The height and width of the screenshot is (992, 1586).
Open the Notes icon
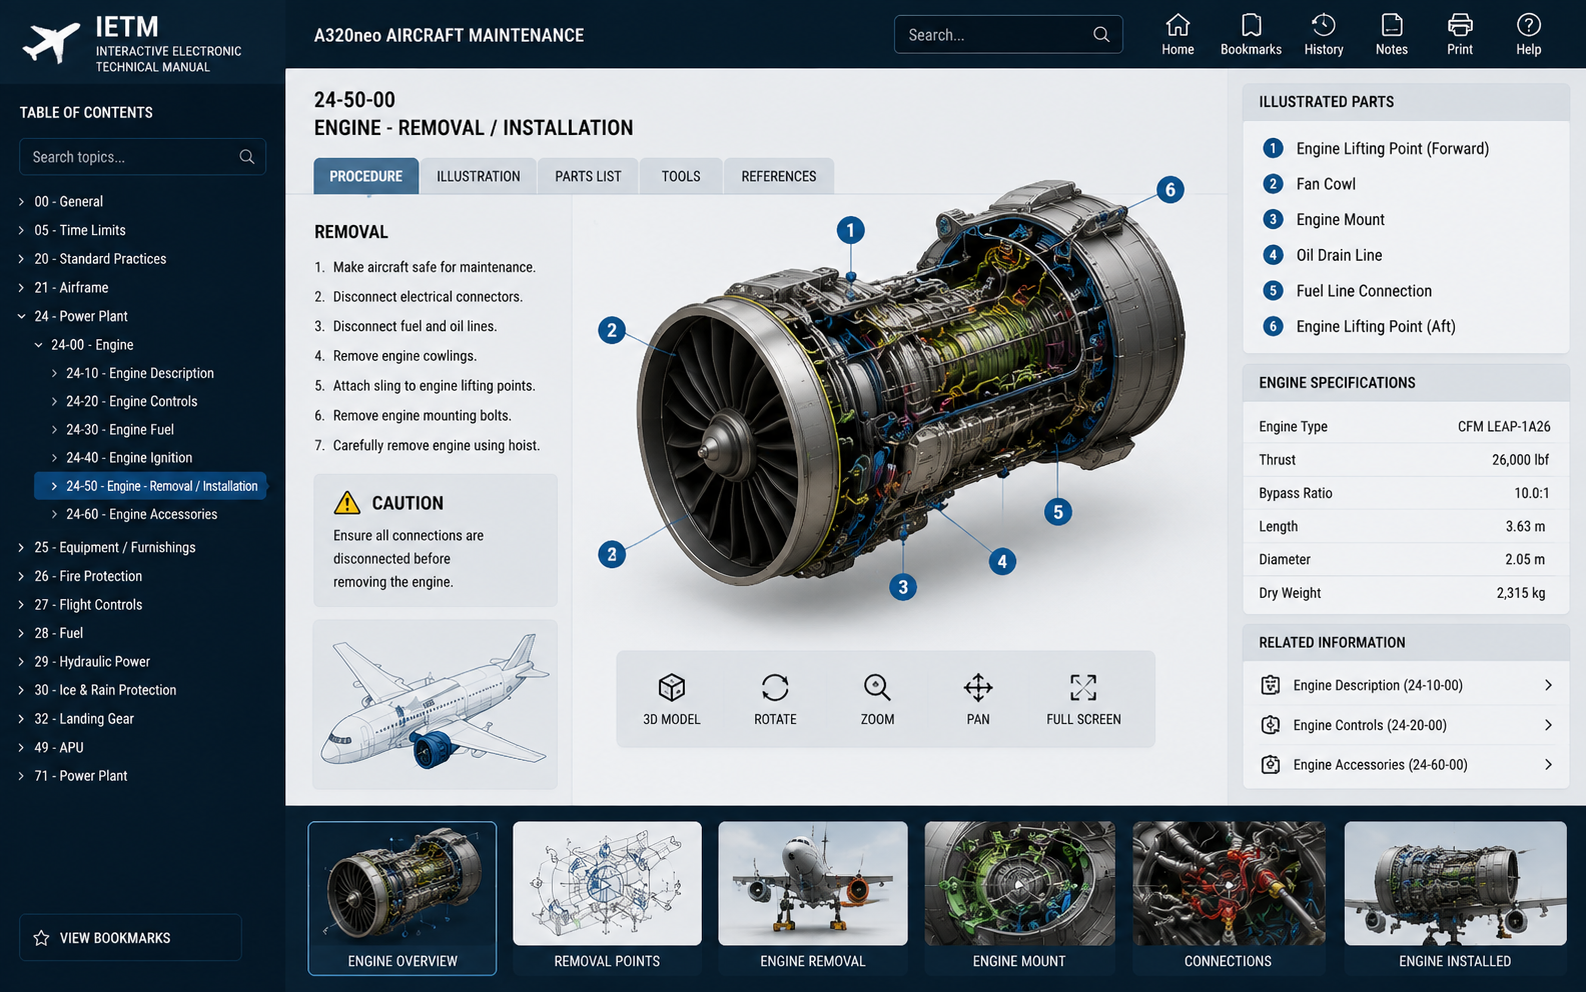[x=1391, y=34]
